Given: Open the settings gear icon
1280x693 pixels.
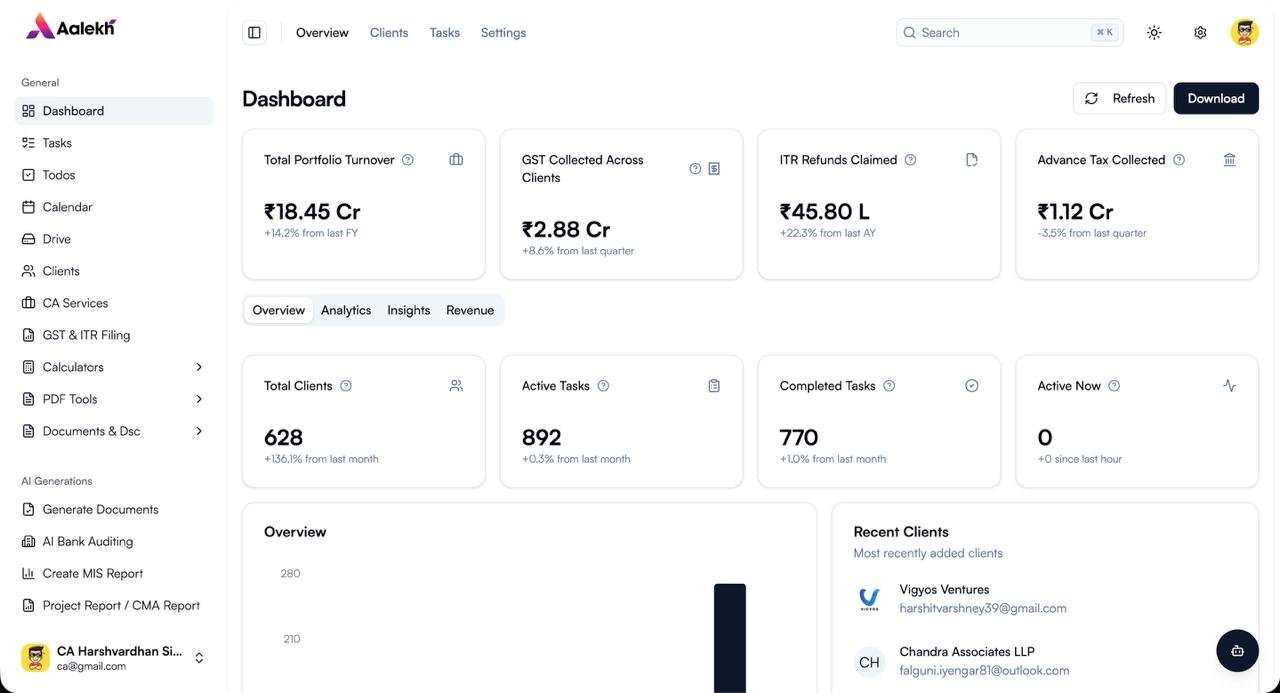Looking at the screenshot, I should [x=1200, y=33].
